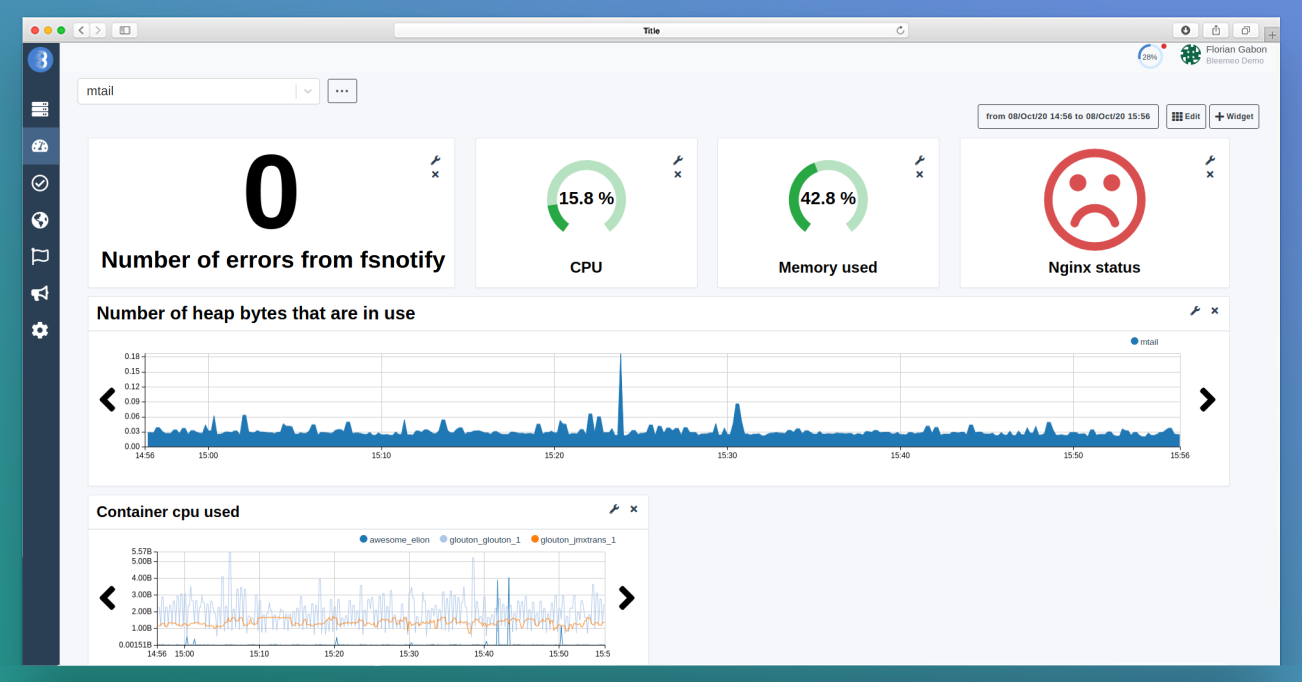Select the dashboards gauge icon in sidebar
The width and height of the screenshot is (1302, 682).
click(x=40, y=145)
